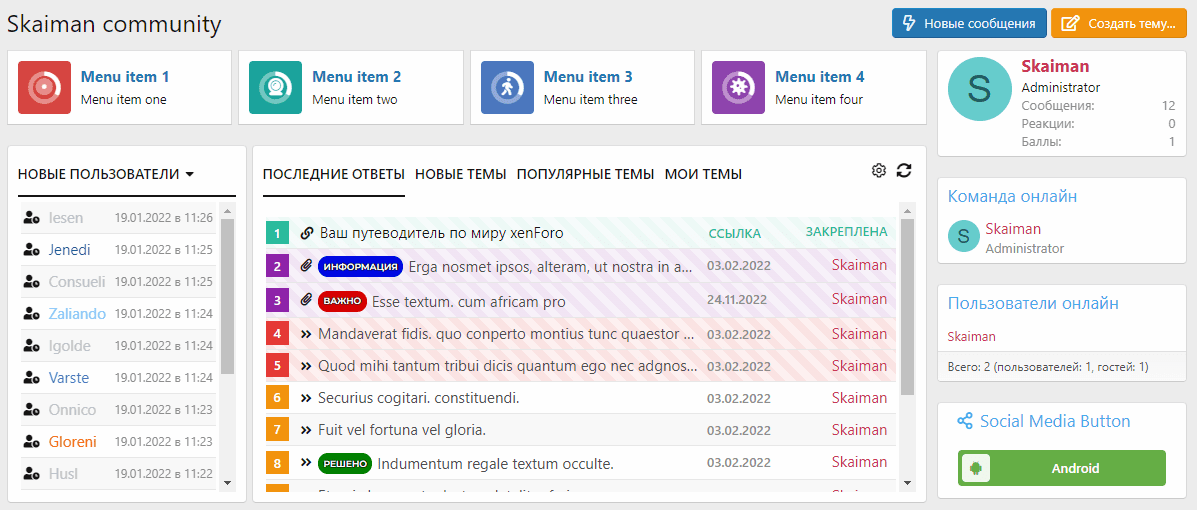The width and height of the screenshot is (1197, 510).
Task: Click the purple Menu item 4 gear icon
Action: [739, 88]
